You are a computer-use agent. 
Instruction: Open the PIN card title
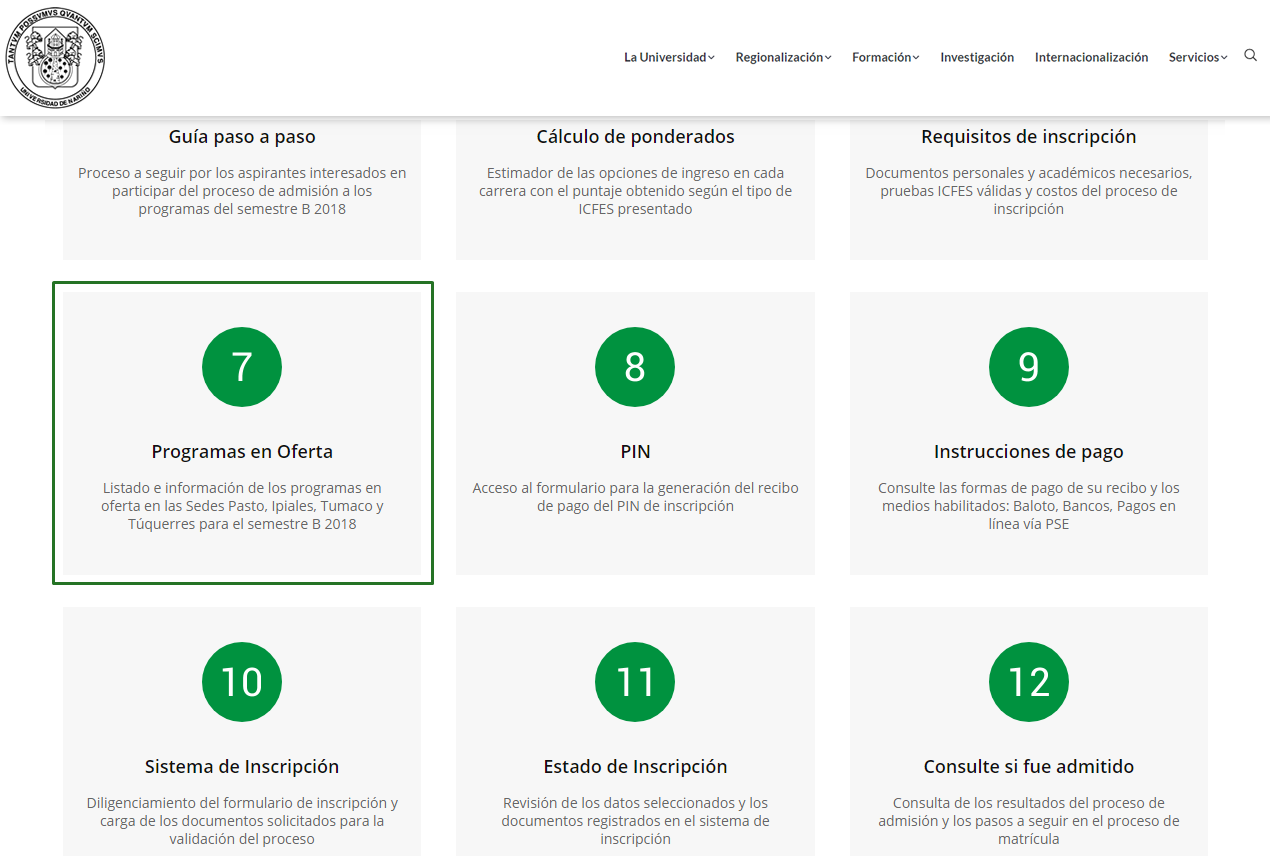[635, 451]
